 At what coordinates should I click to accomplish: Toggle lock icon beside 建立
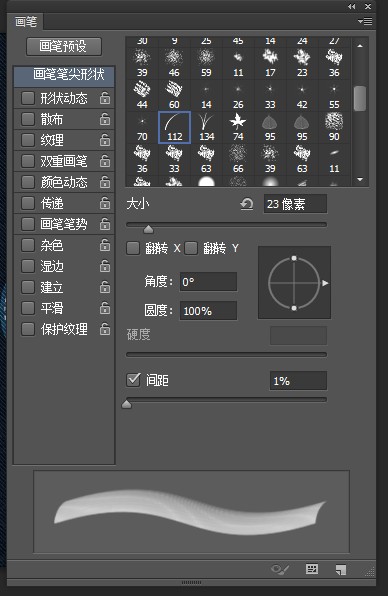click(105, 287)
